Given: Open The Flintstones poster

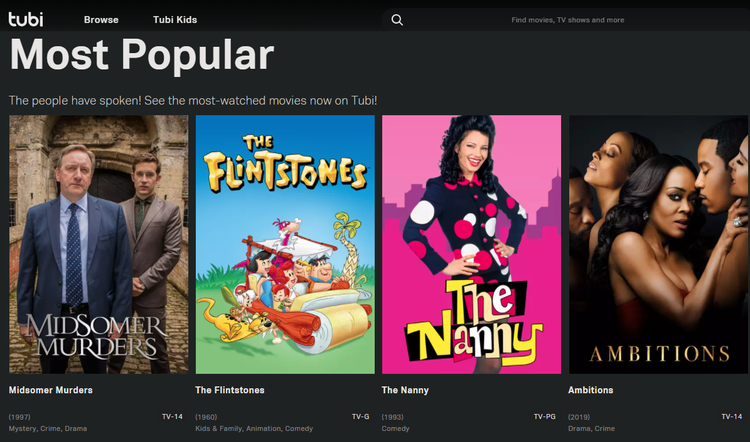Looking at the screenshot, I should point(285,244).
